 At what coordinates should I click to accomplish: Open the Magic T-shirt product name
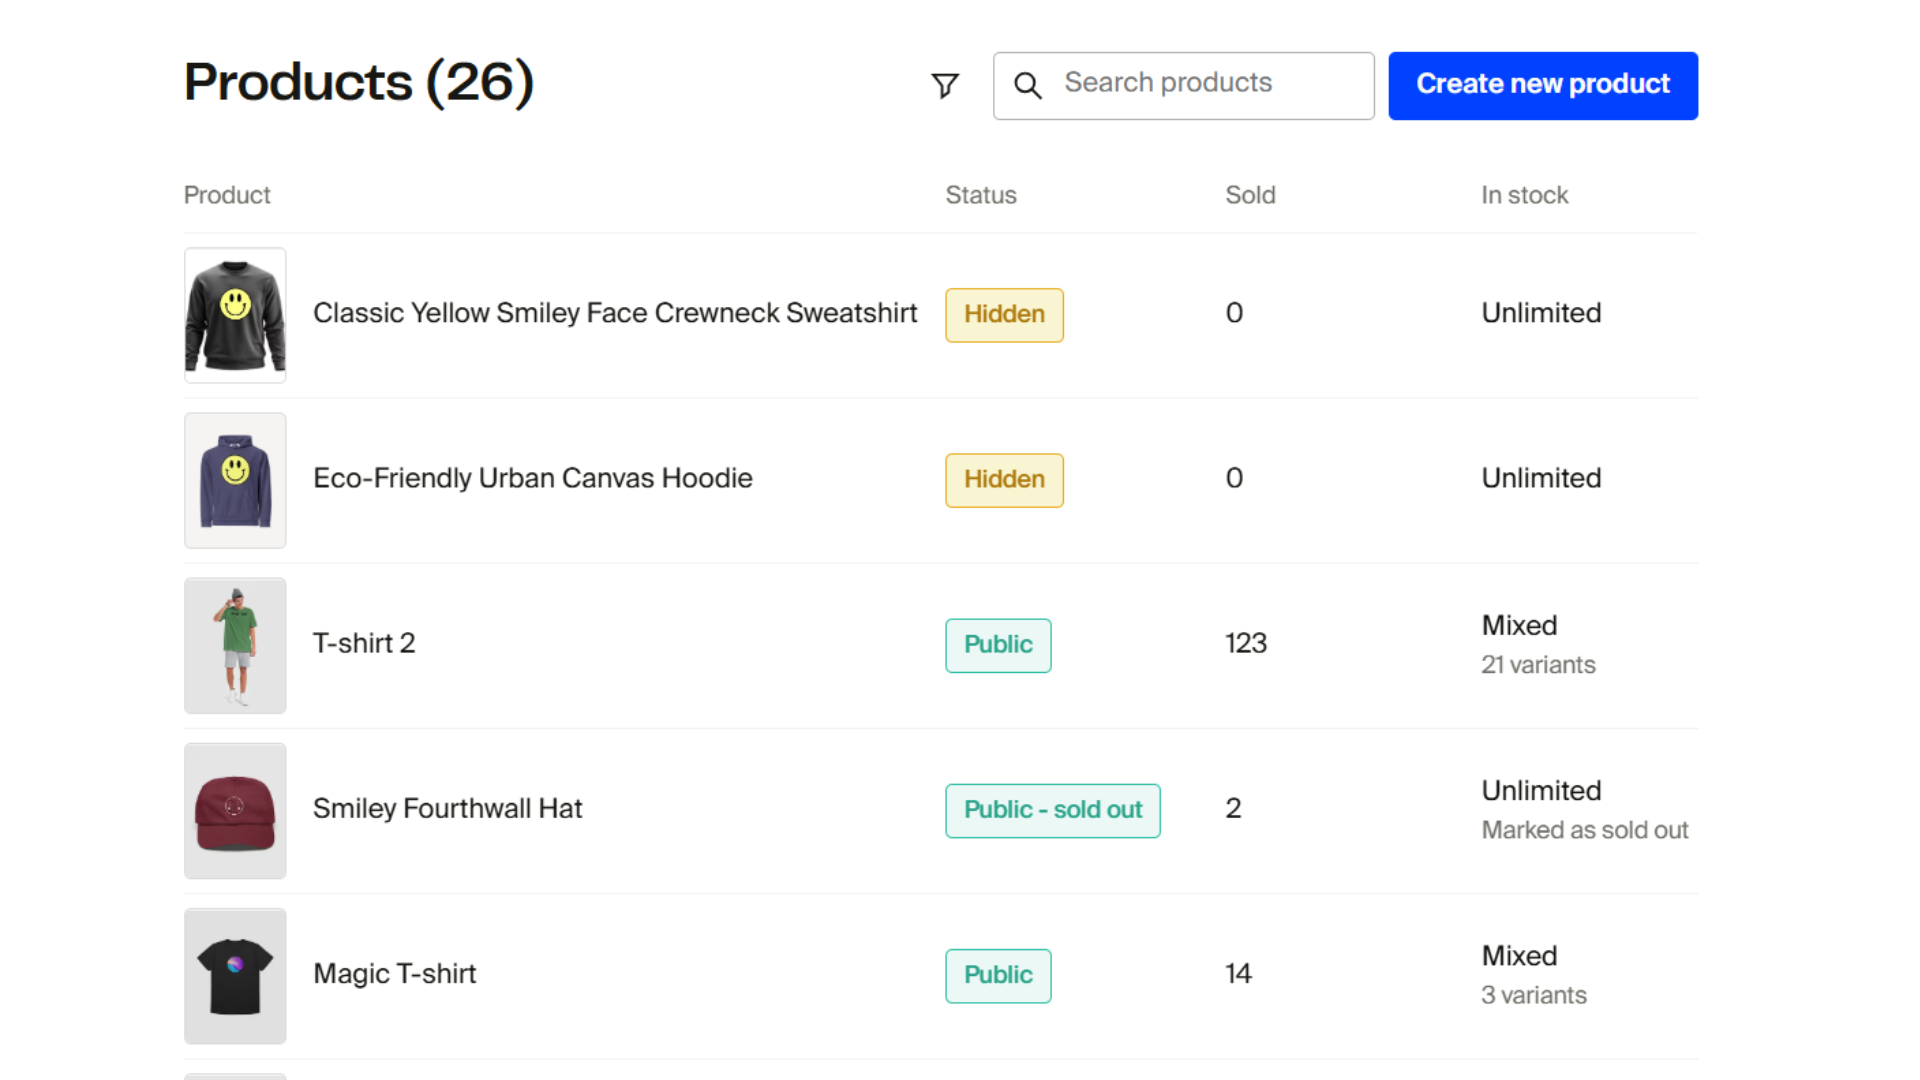coord(394,973)
